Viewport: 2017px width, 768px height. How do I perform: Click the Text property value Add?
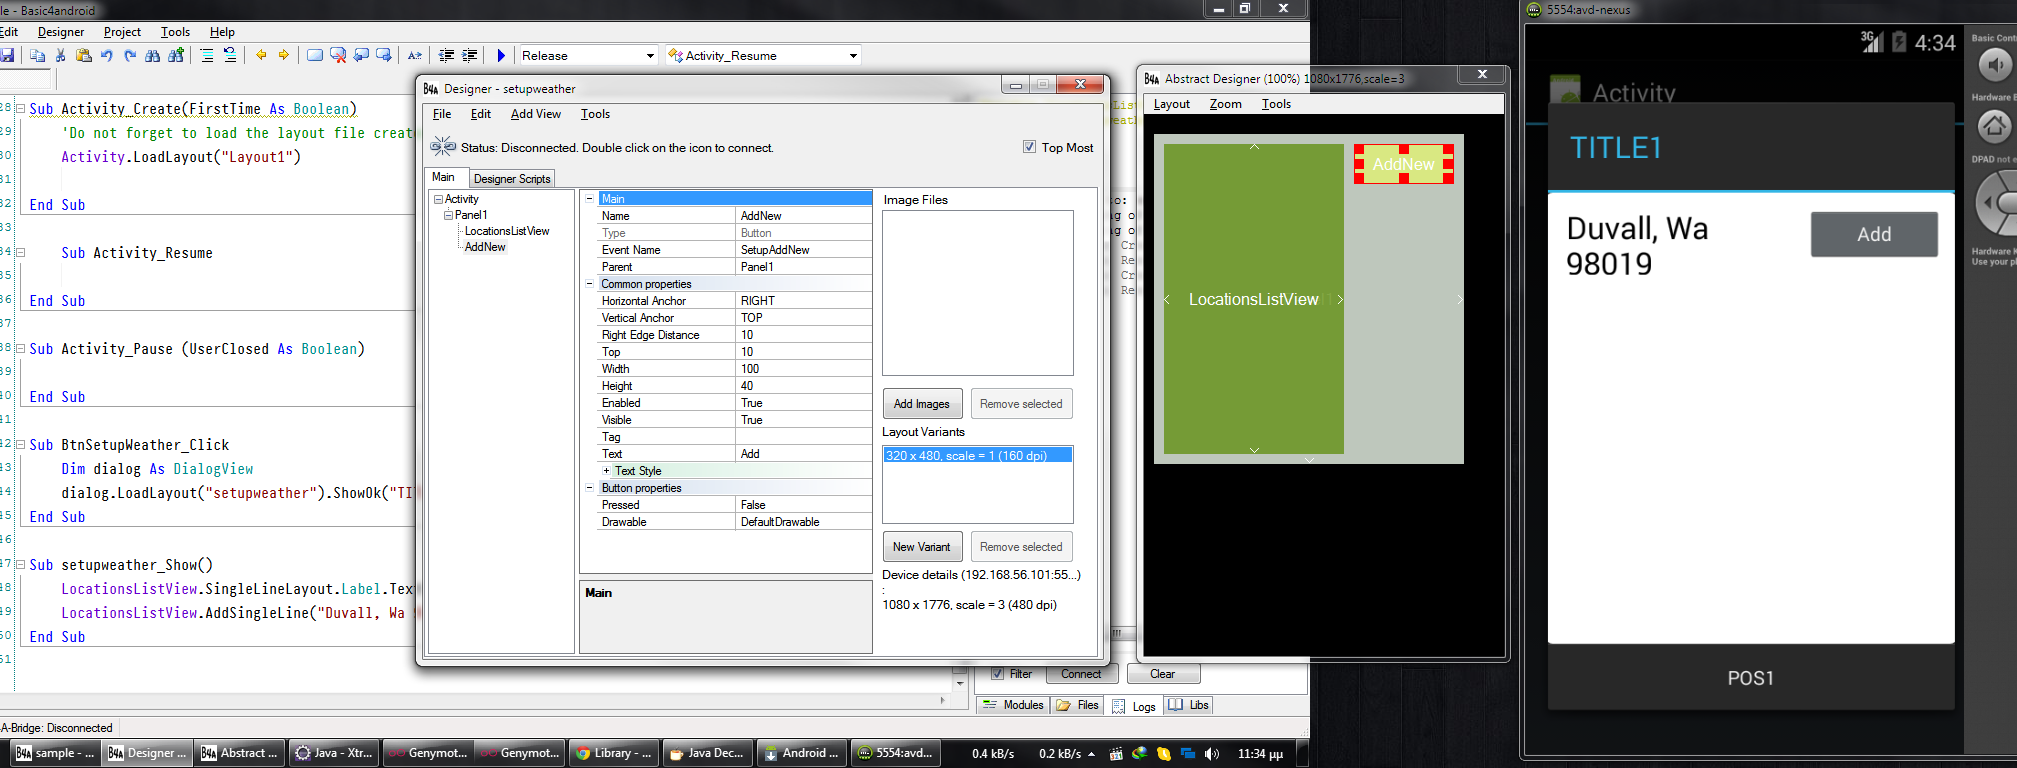click(804, 454)
